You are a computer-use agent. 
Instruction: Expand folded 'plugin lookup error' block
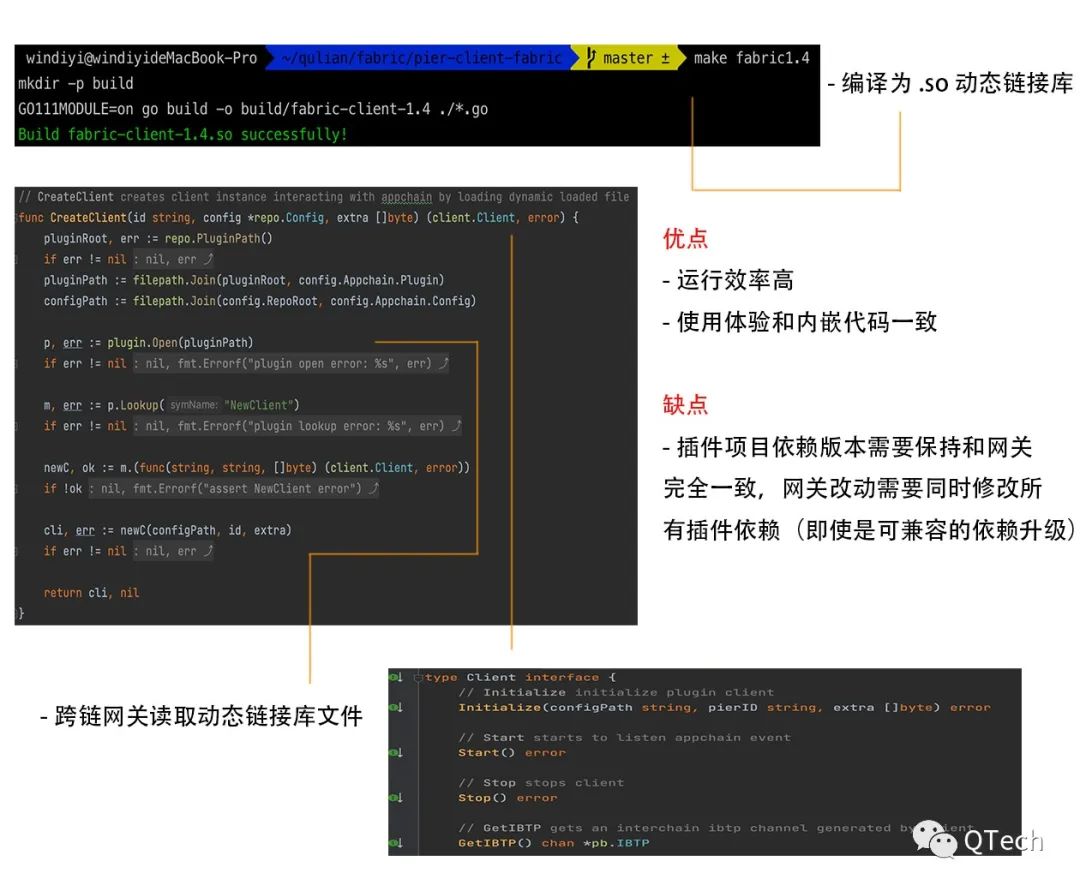coord(298,426)
